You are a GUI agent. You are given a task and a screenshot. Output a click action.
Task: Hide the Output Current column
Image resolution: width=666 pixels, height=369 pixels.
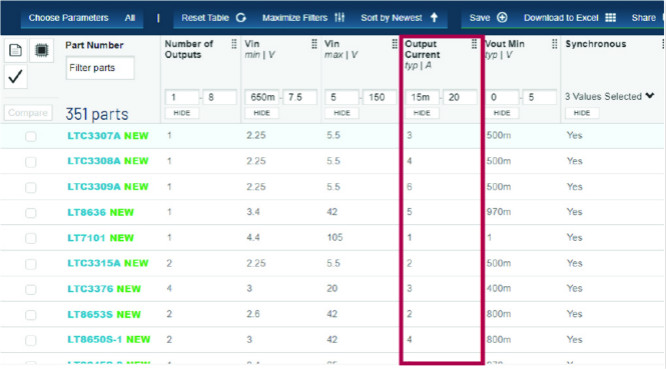[x=422, y=113]
